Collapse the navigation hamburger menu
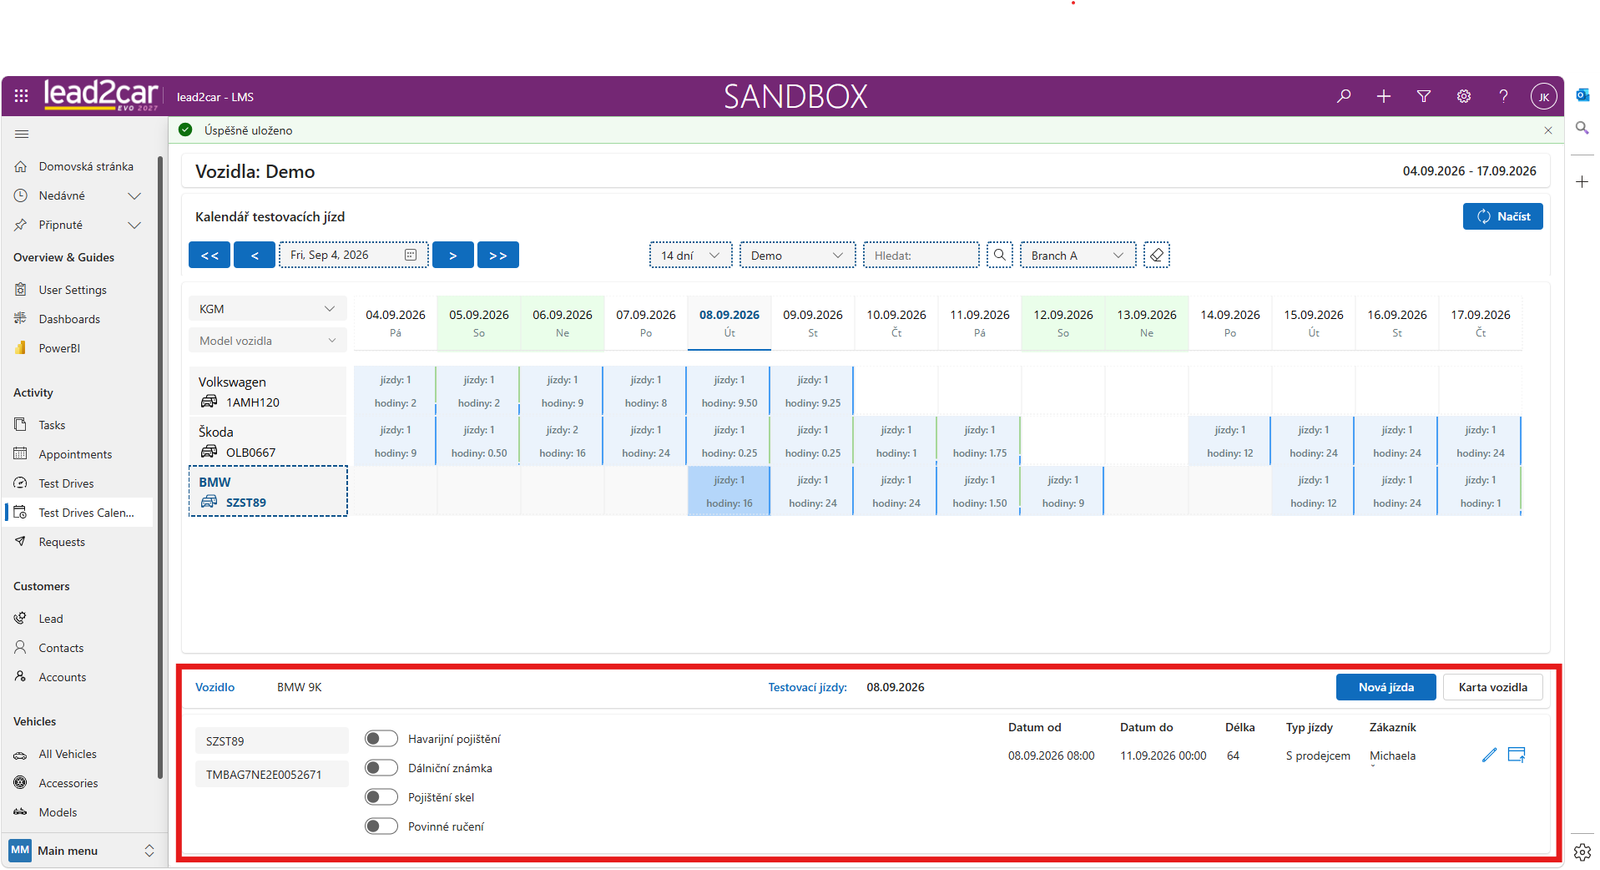The image size is (1600, 870). tap(21, 133)
